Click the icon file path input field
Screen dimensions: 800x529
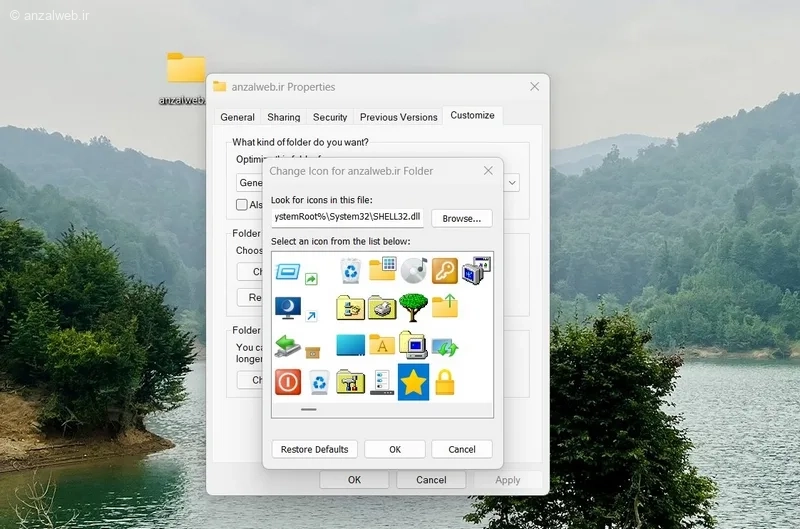pyautogui.click(x=347, y=217)
